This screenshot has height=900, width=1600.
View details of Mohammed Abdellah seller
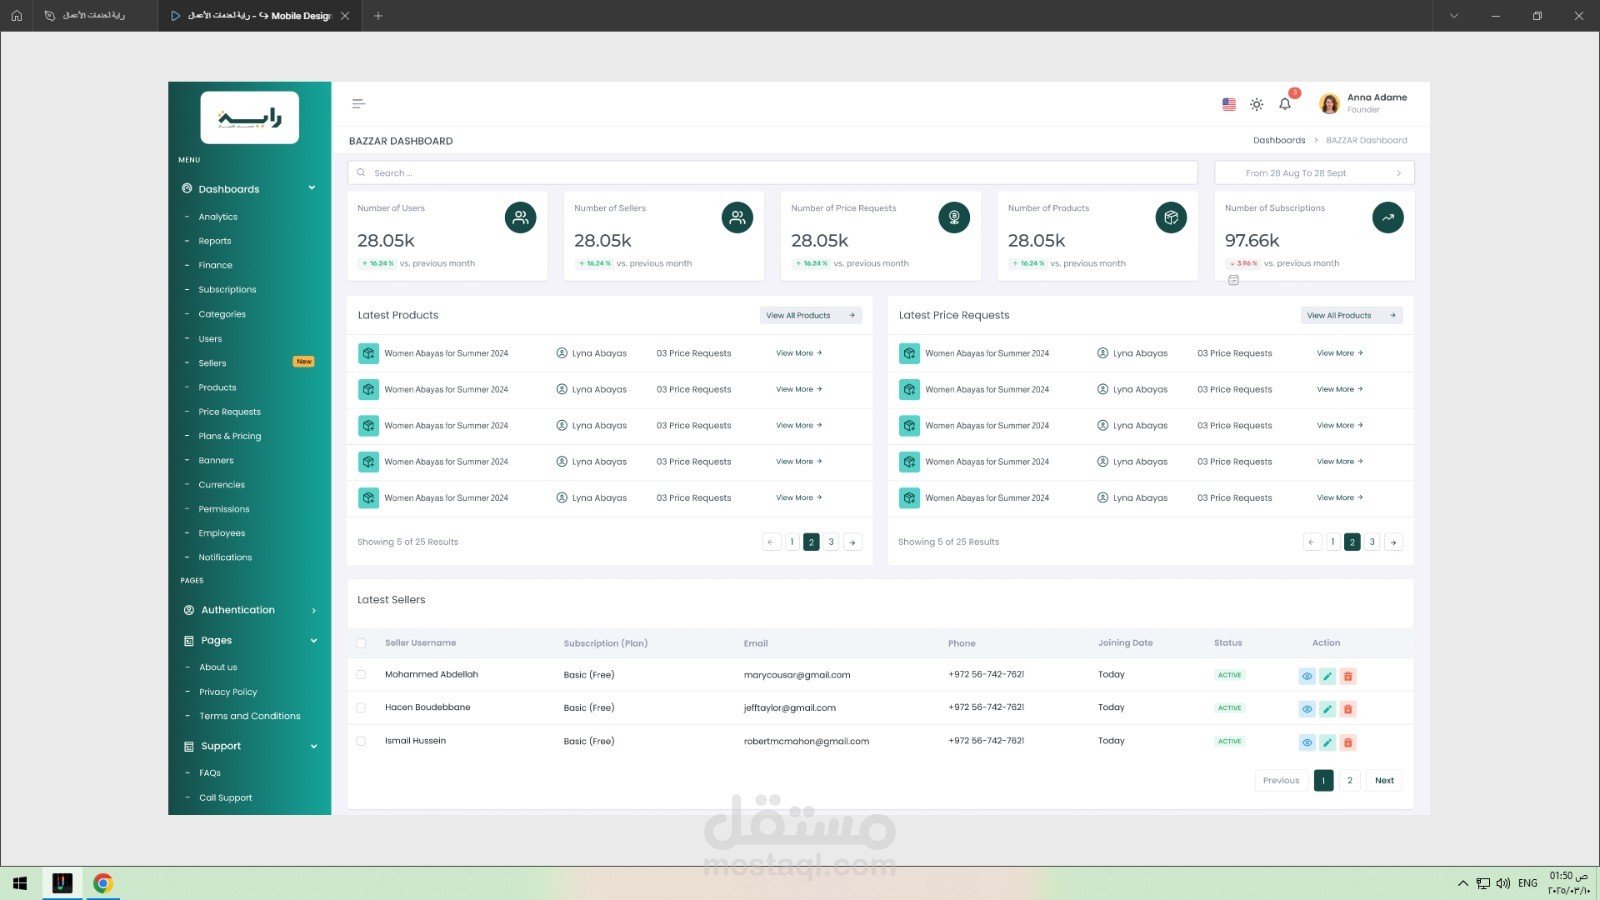tap(1307, 676)
